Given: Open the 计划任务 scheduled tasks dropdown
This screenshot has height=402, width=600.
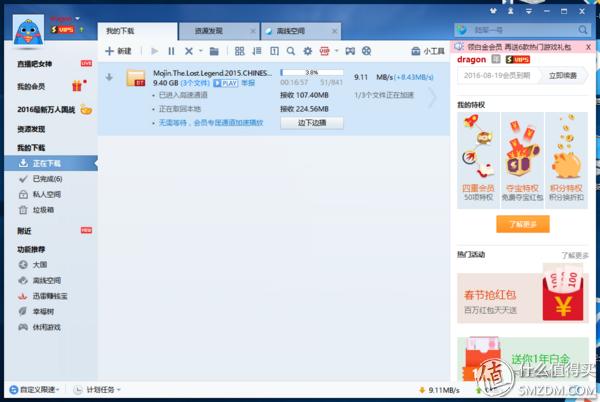Looking at the screenshot, I should pos(106,389).
